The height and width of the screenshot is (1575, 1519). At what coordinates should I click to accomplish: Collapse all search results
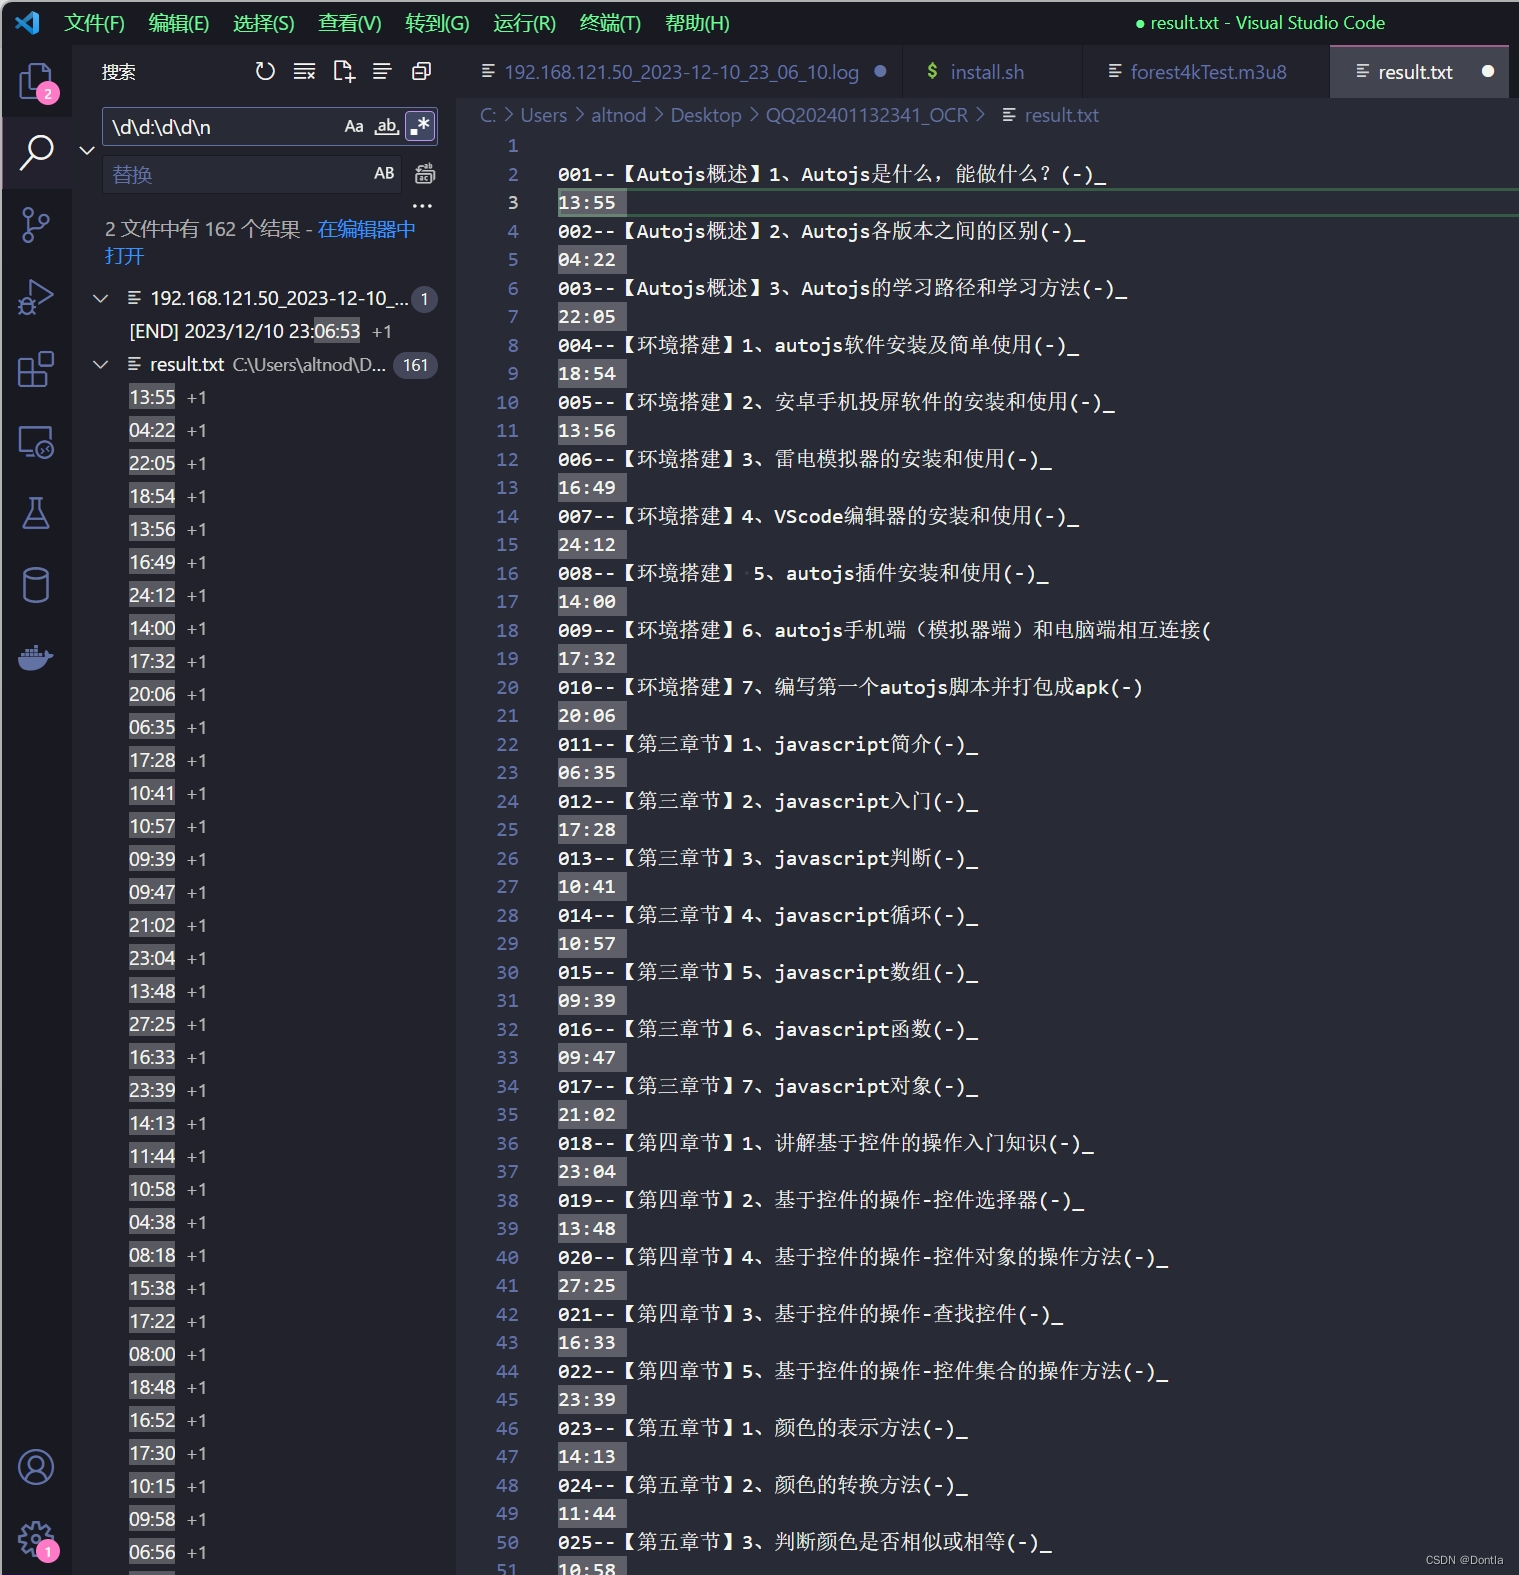click(x=421, y=71)
